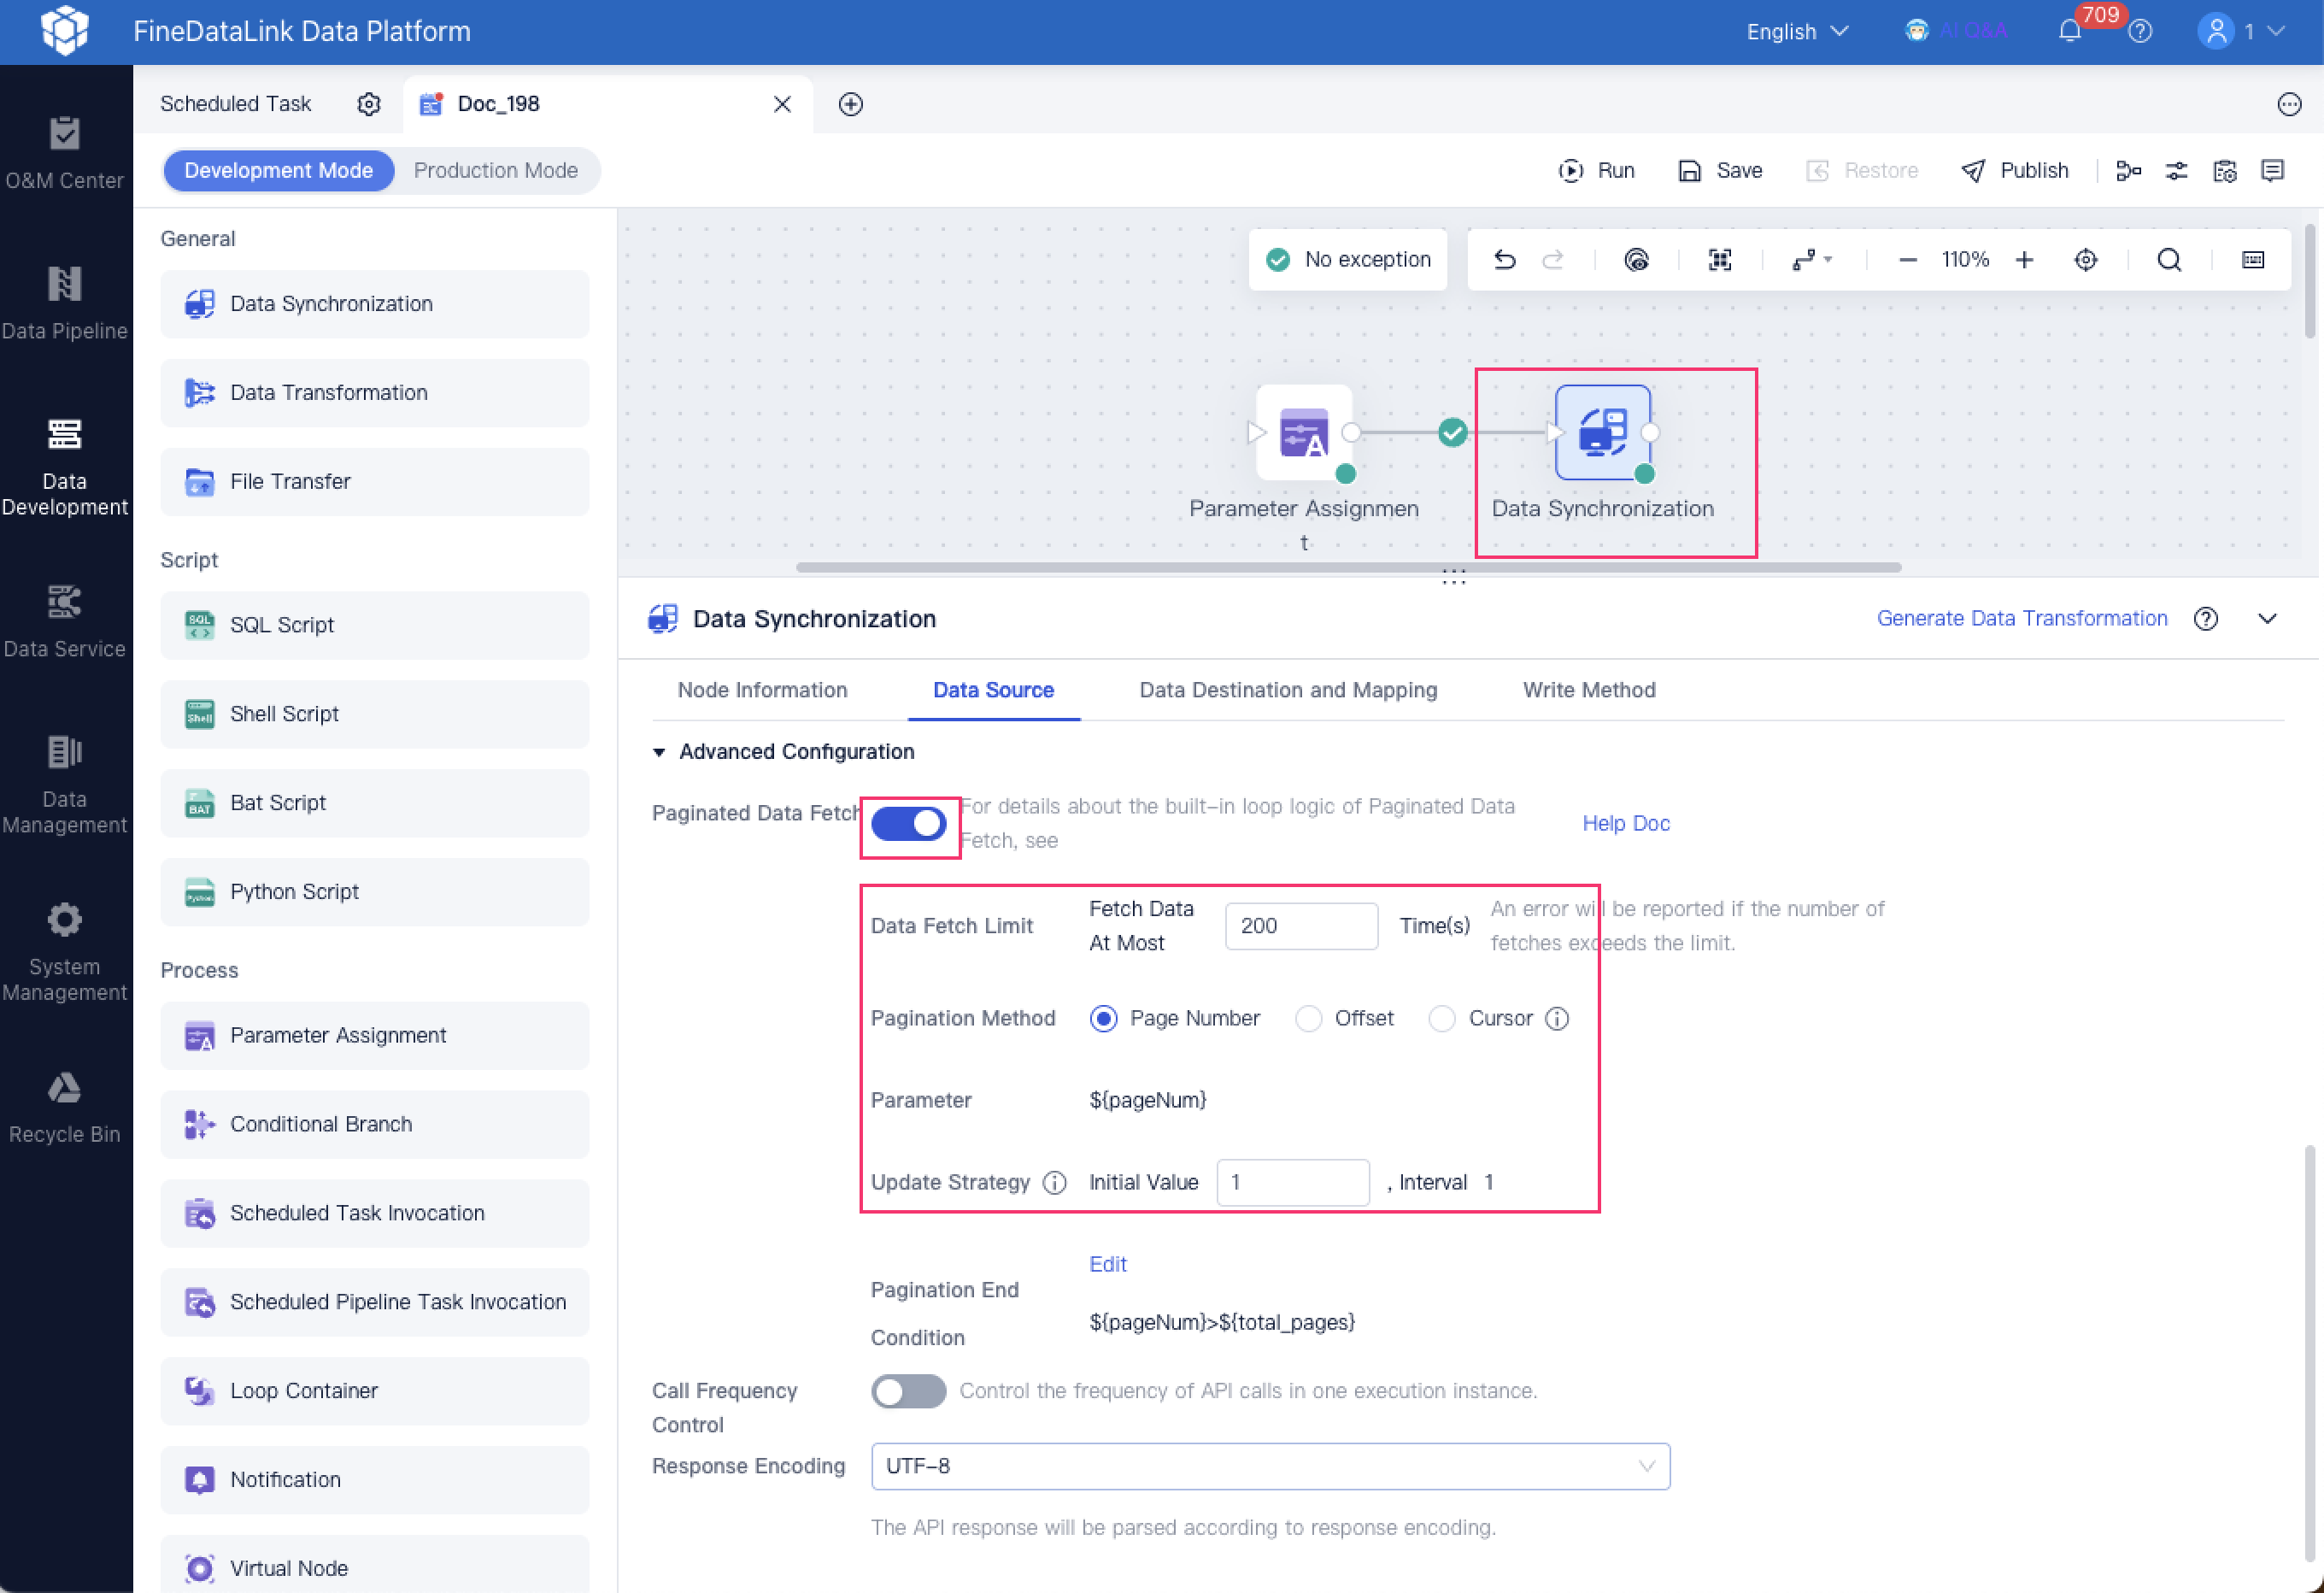Open the Node Information tab

pos(762,690)
